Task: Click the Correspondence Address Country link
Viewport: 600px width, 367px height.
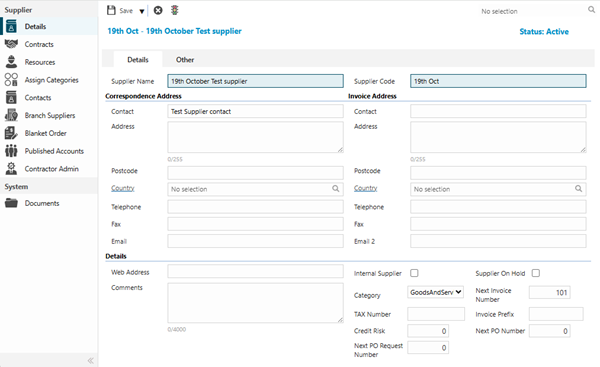Action: click(x=123, y=188)
